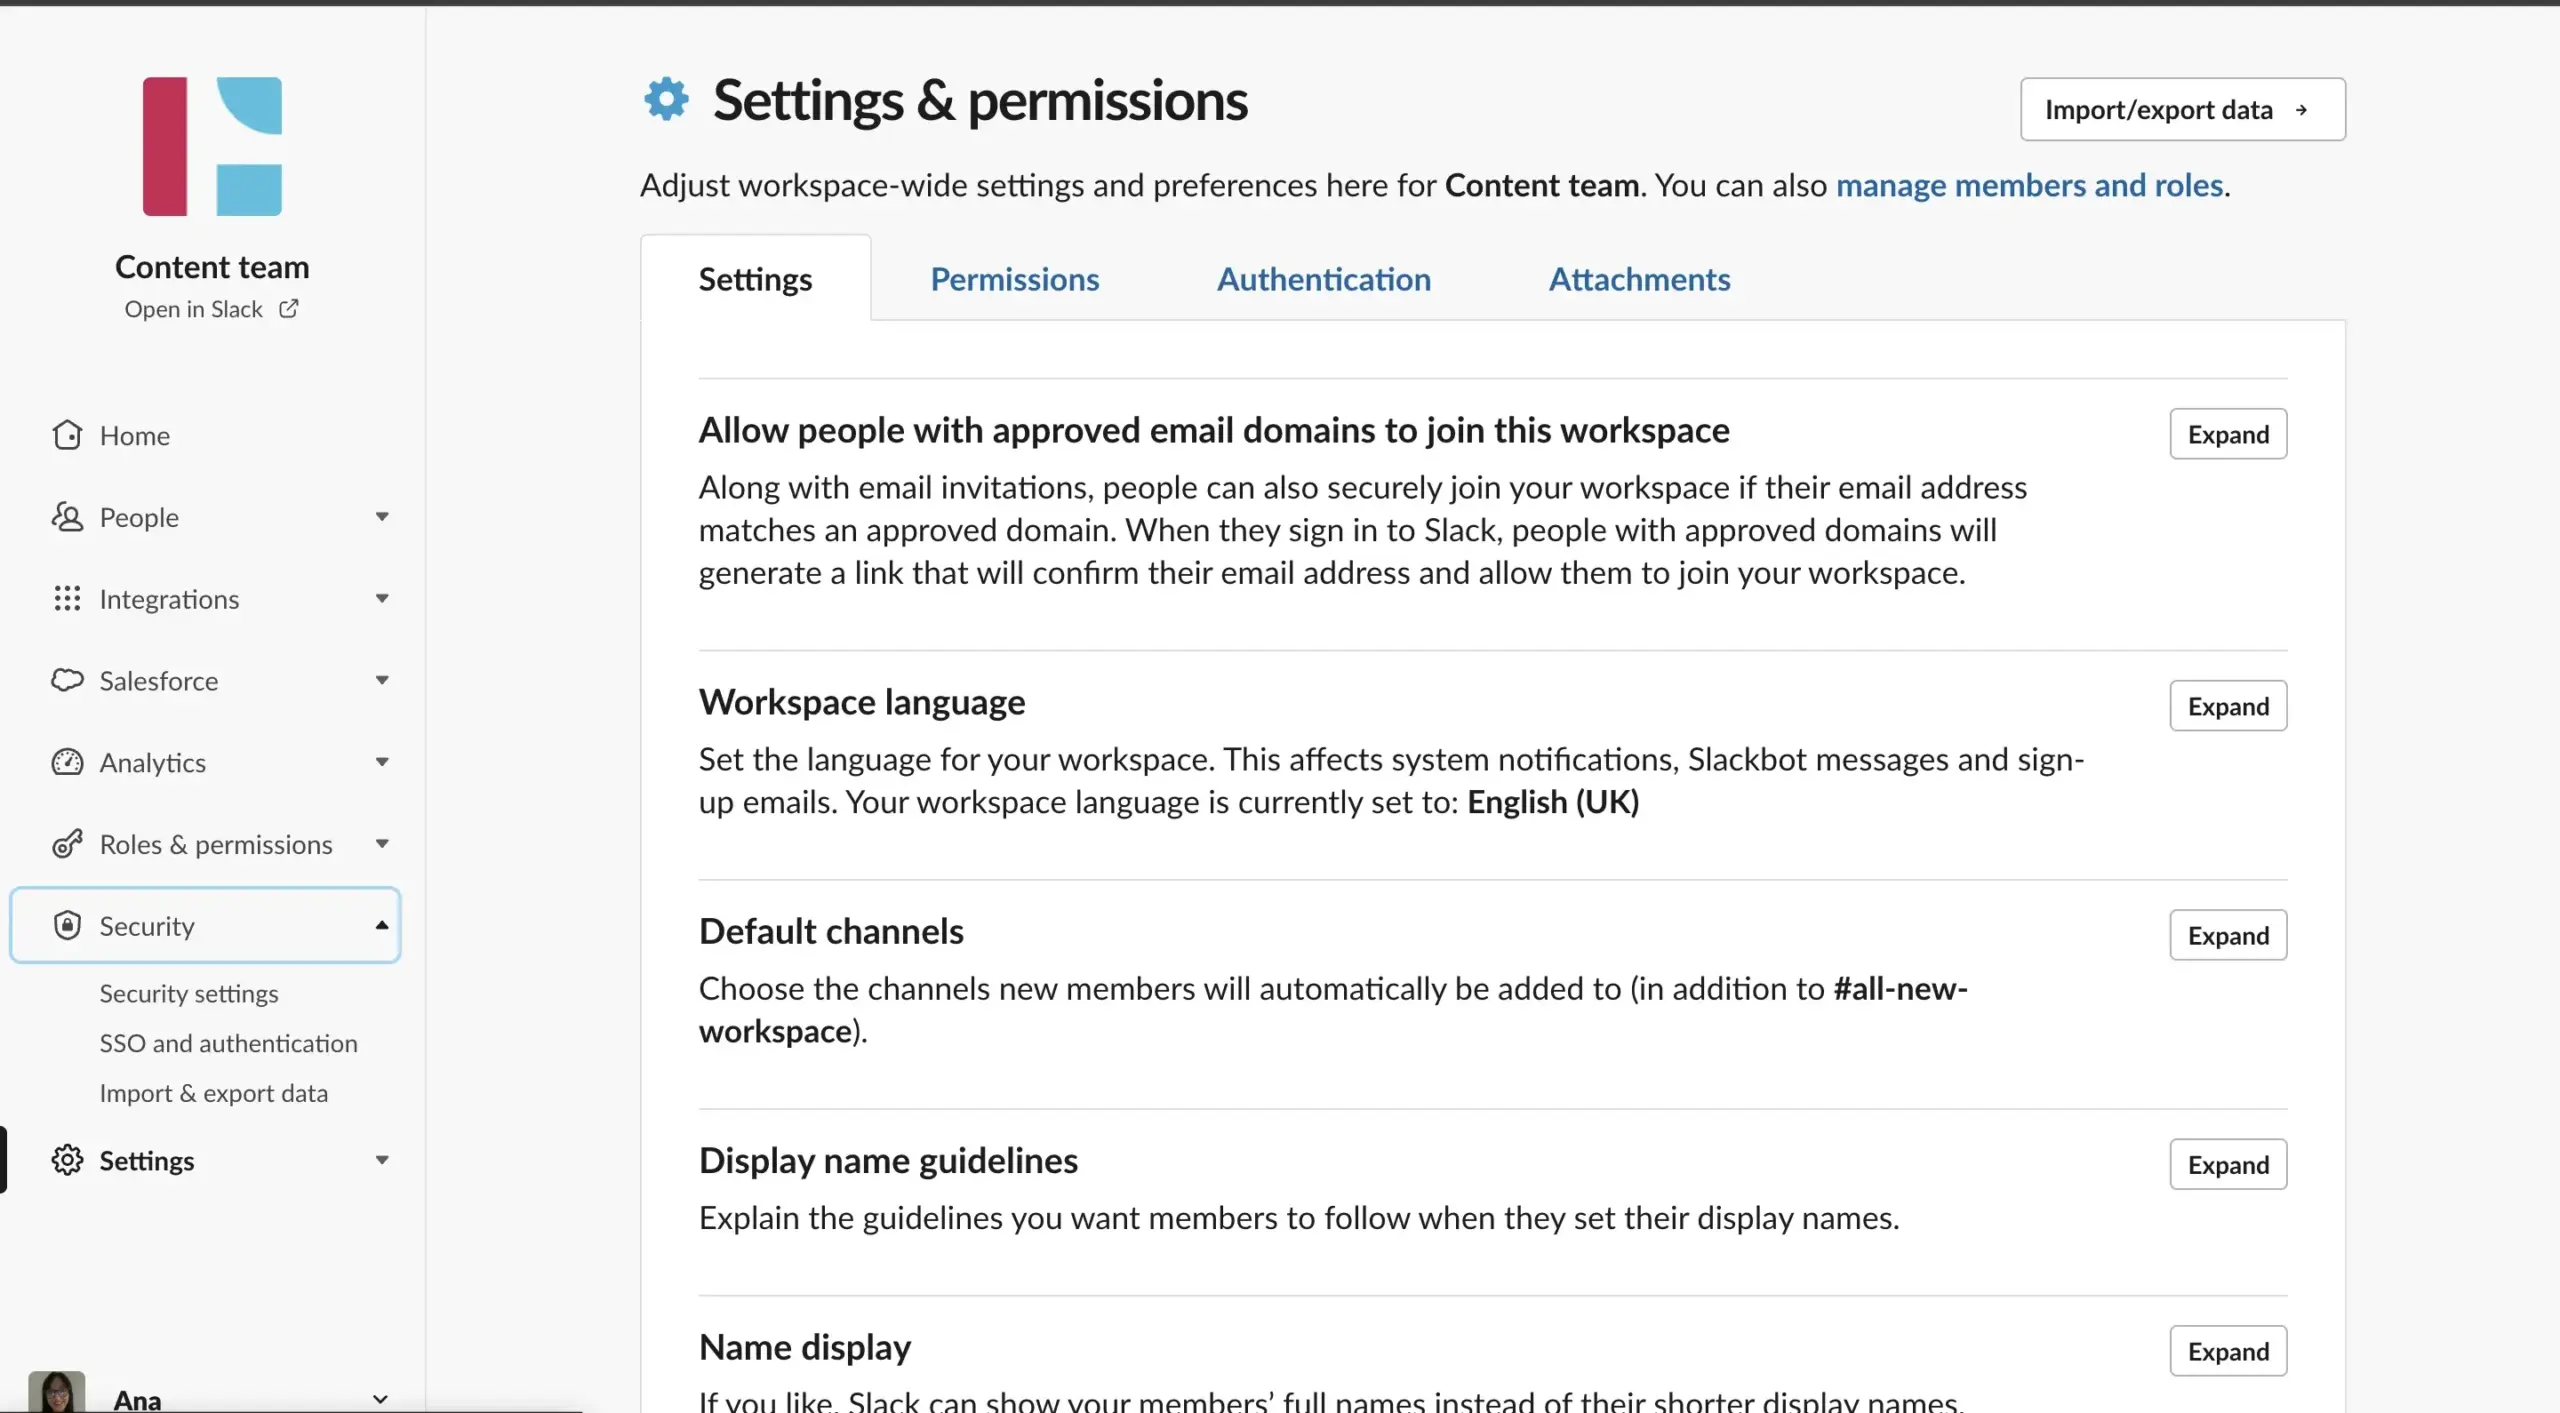Click the Integrations grid icon
This screenshot has height=1413, width=2560.
[x=67, y=599]
